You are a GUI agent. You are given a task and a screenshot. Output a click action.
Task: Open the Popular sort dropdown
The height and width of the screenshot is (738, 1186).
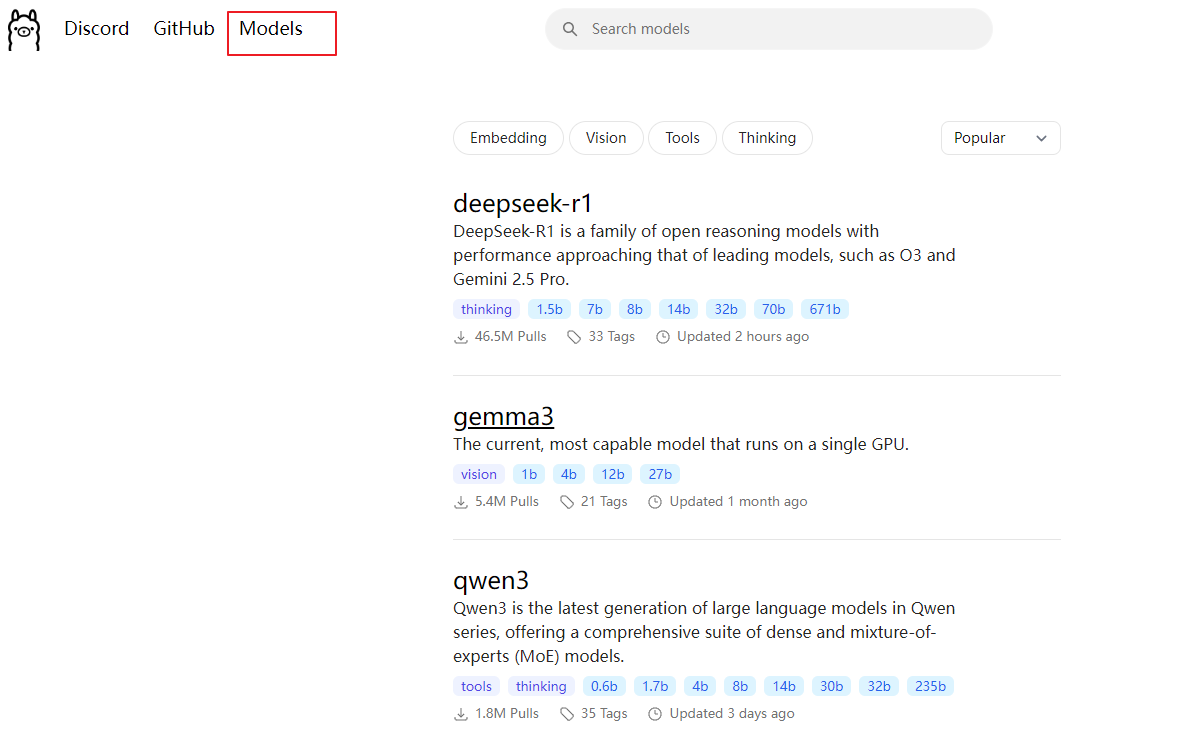pyautogui.click(x=1001, y=138)
